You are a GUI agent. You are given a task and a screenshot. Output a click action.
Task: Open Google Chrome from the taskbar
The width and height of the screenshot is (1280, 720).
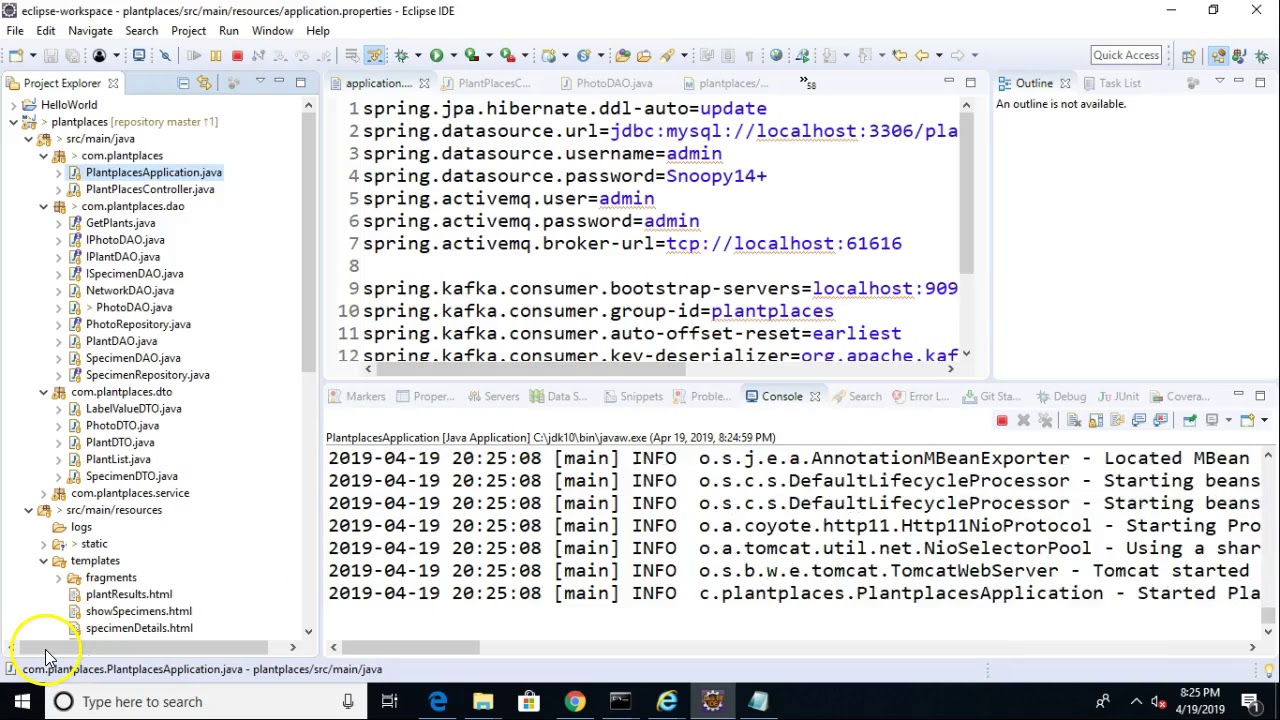[x=574, y=701]
